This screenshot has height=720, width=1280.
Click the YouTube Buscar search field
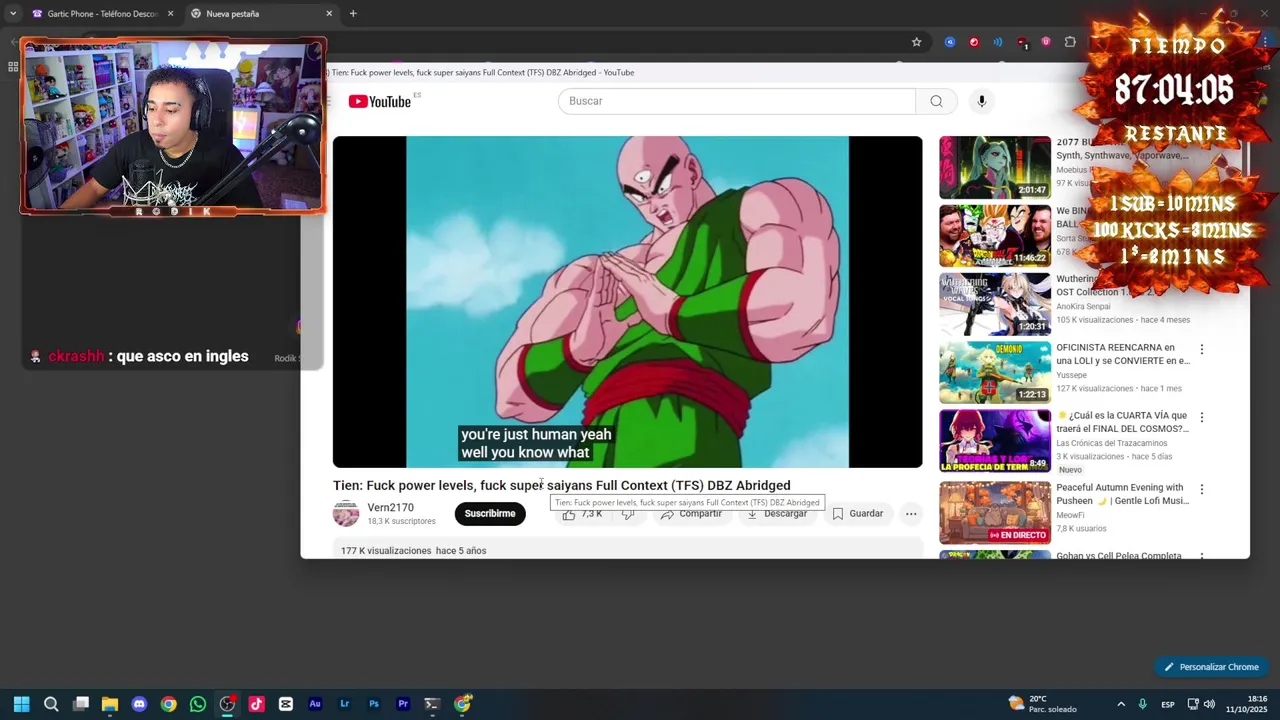(737, 101)
